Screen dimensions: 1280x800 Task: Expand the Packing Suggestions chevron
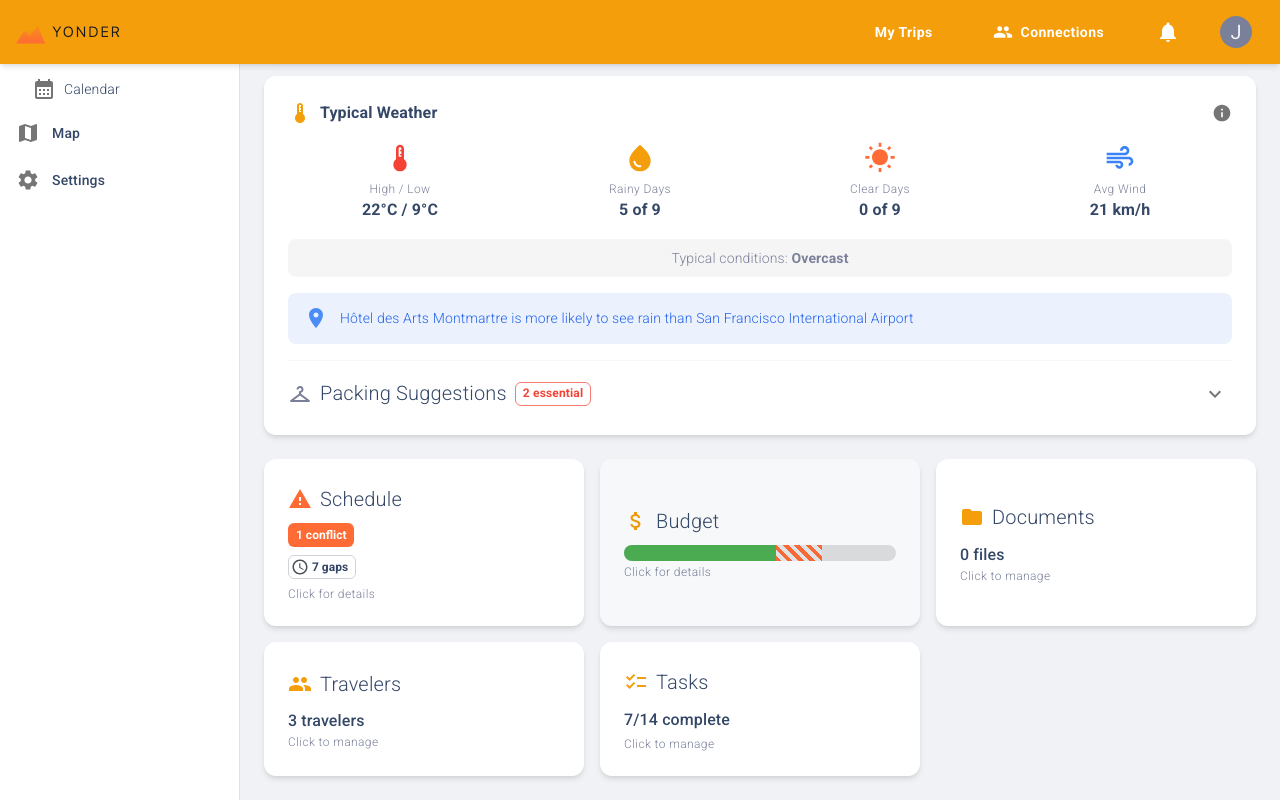(x=1215, y=394)
